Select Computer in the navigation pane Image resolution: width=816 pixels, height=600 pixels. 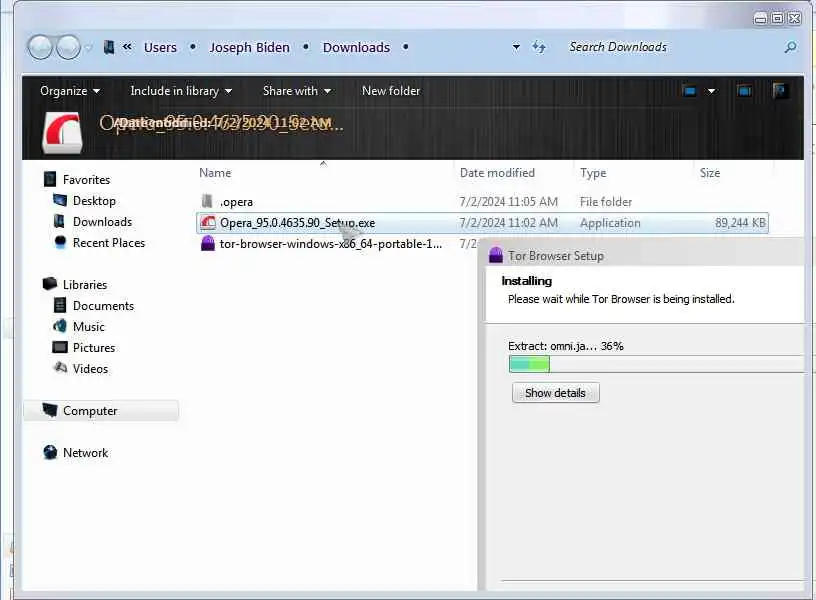coord(90,411)
